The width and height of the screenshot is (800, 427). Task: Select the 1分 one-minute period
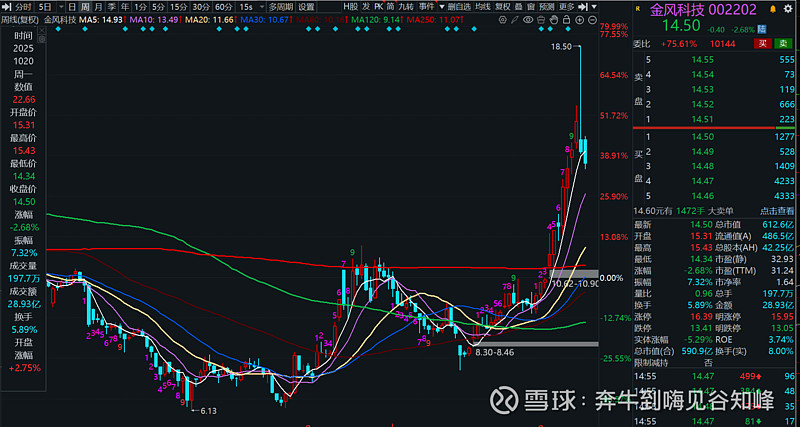140,7
